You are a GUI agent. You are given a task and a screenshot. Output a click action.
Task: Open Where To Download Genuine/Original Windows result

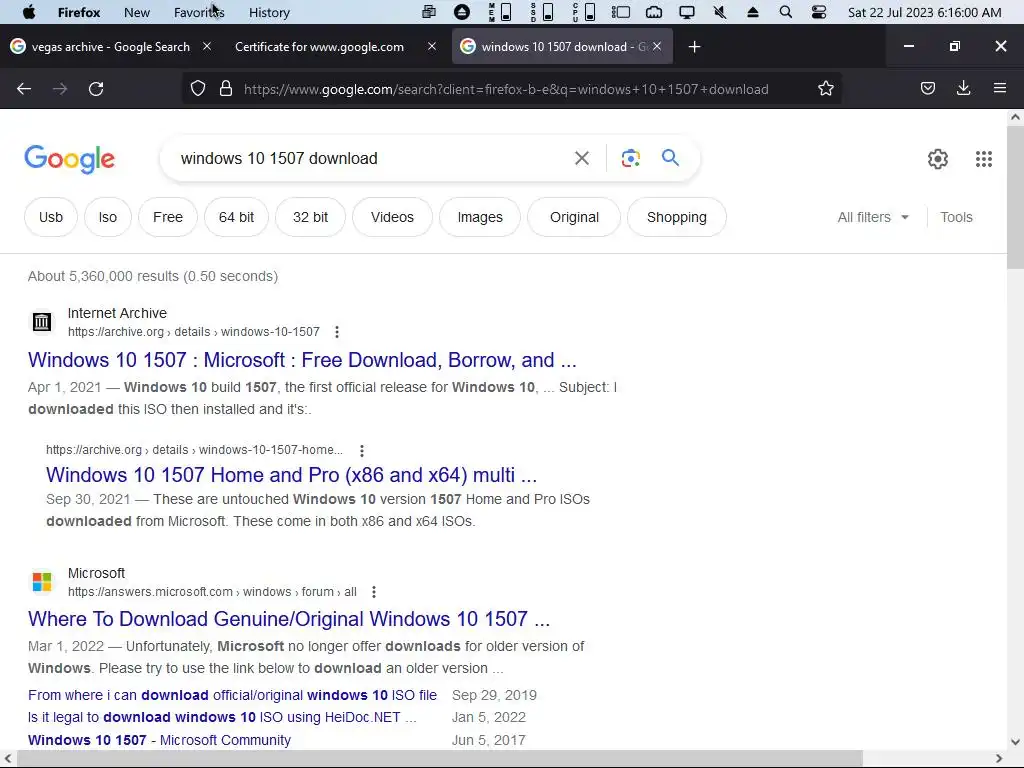[x=289, y=618]
